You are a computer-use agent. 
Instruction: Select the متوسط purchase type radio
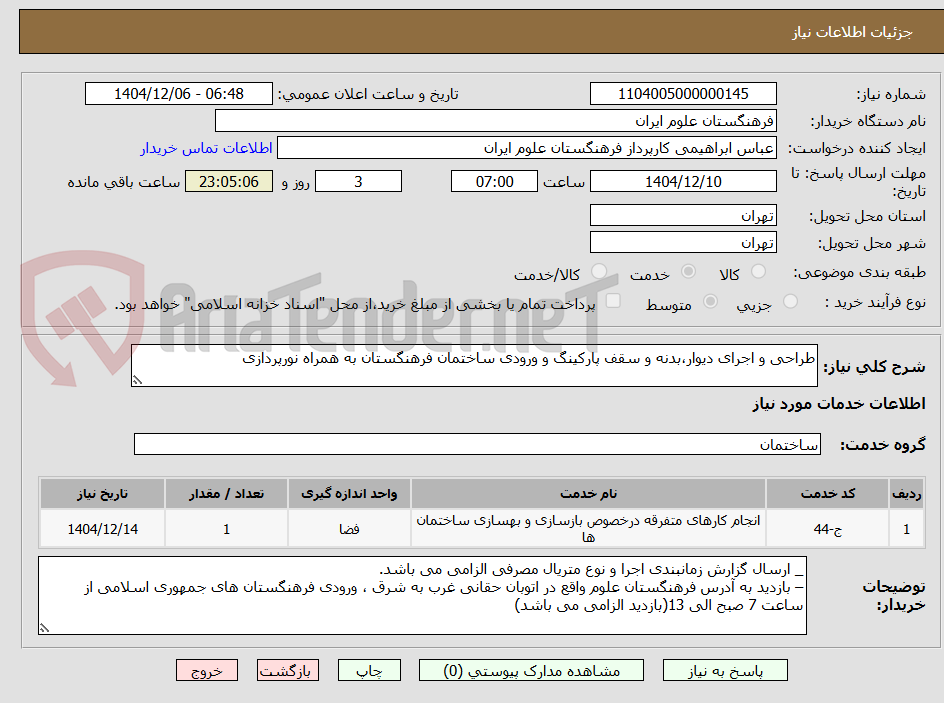tap(710, 302)
